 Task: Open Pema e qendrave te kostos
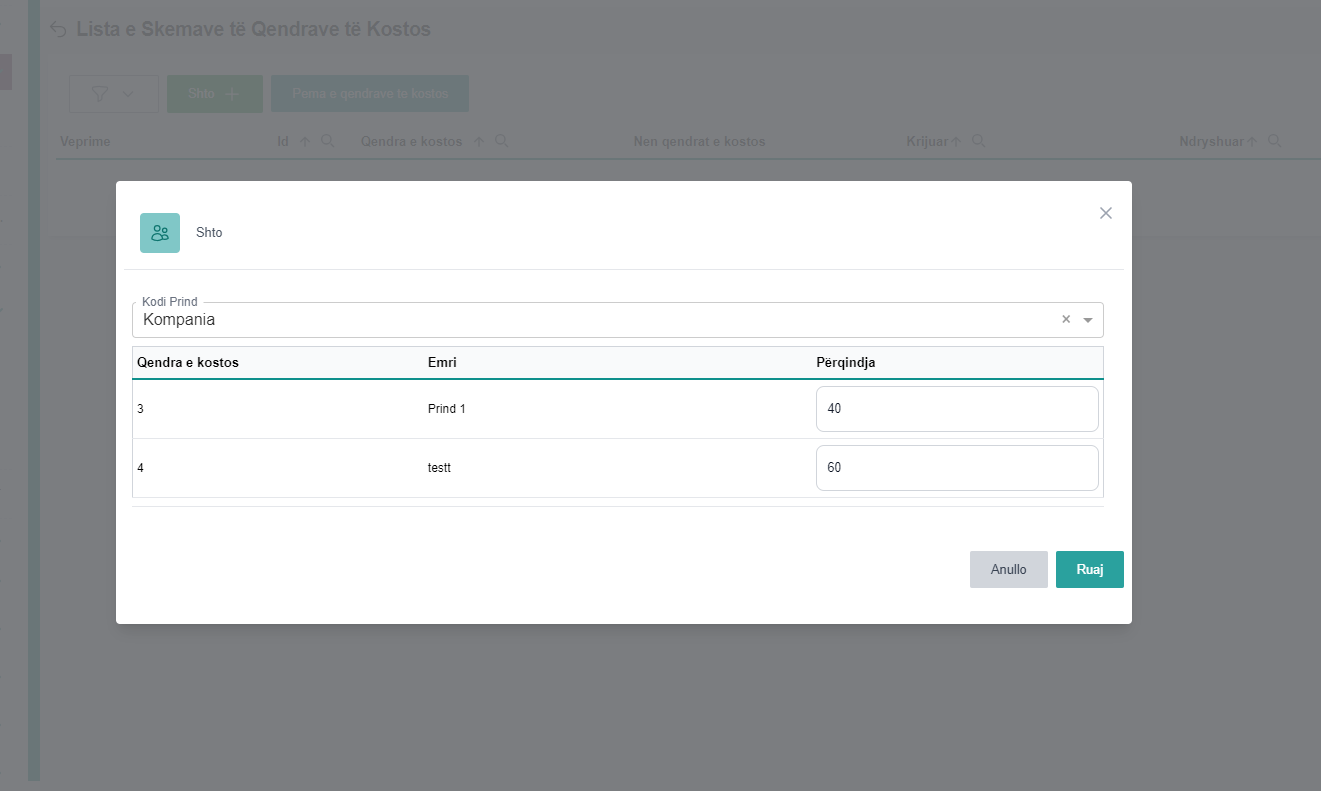pyautogui.click(x=369, y=93)
